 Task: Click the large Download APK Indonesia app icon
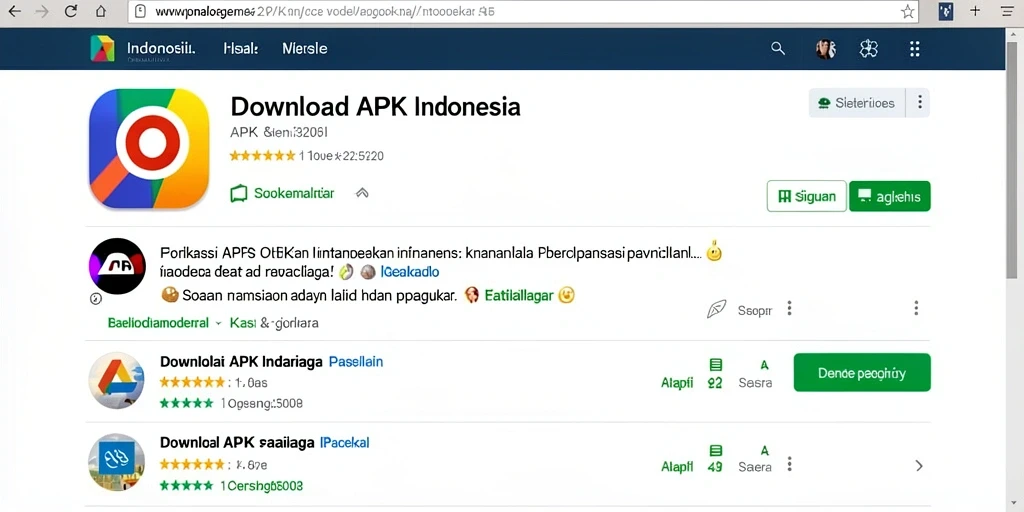[x=149, y=148]
